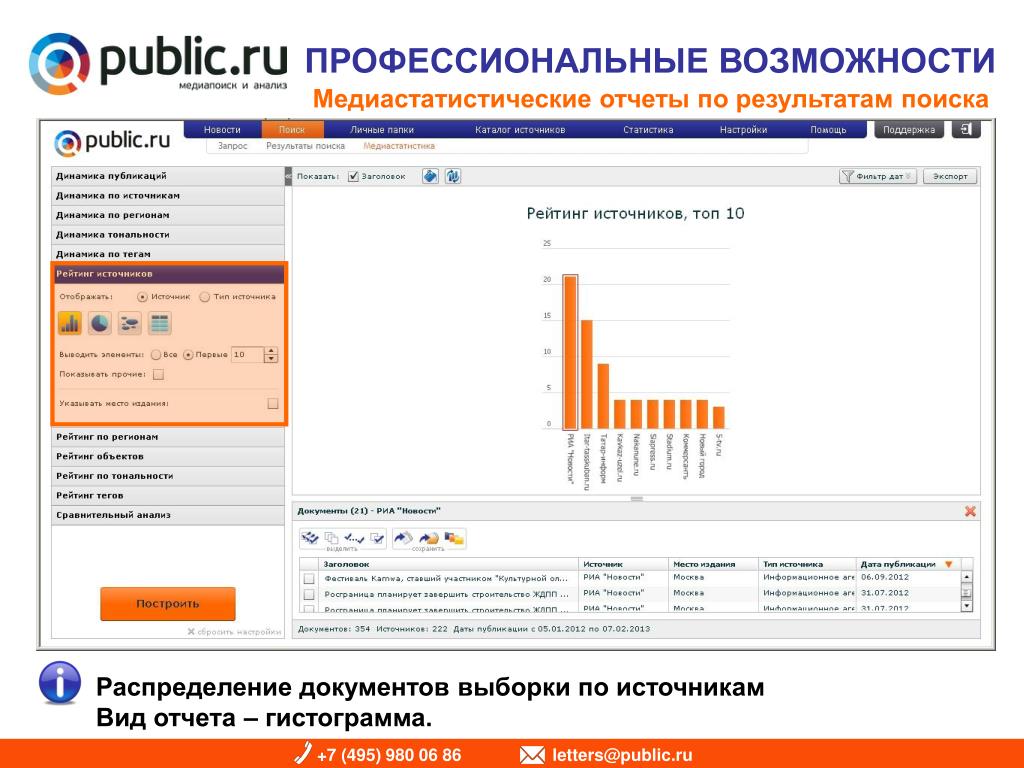Click the first select-all icon in documents toolbar
The image size is (1024, 768).
click(x=310, y=537)
